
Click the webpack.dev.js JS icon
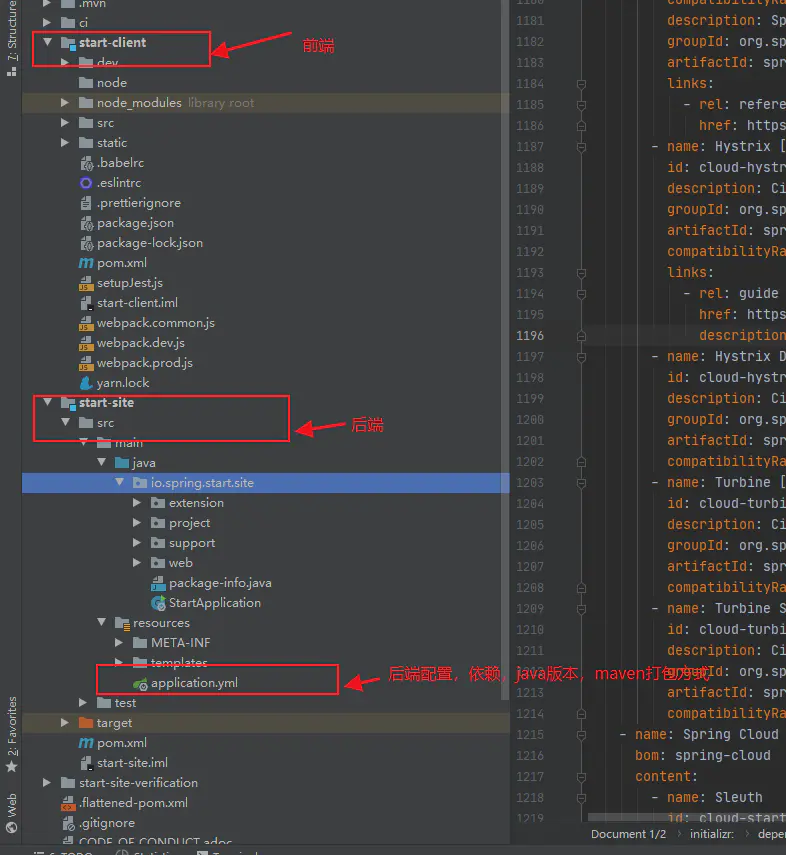click(86, 343)
